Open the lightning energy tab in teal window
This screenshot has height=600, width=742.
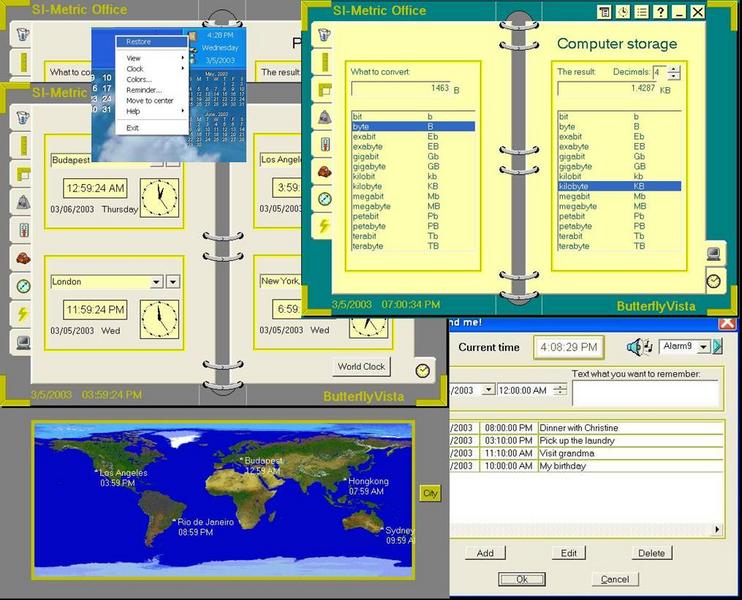point(325,226)
